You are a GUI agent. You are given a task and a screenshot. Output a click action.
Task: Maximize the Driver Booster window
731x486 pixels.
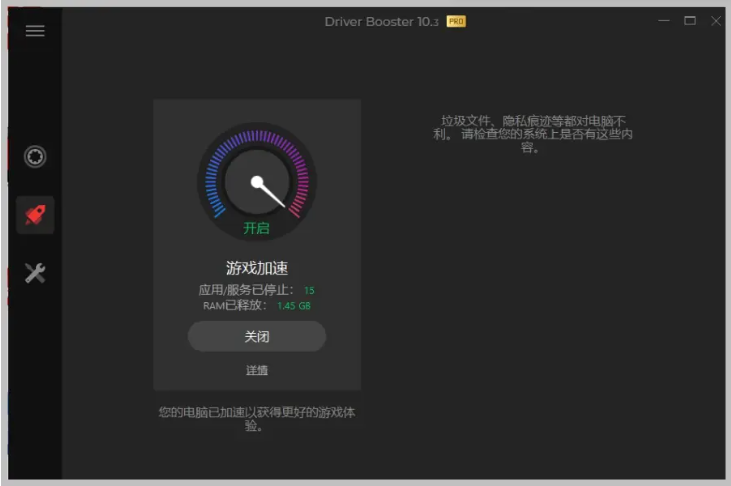point(690,21)
